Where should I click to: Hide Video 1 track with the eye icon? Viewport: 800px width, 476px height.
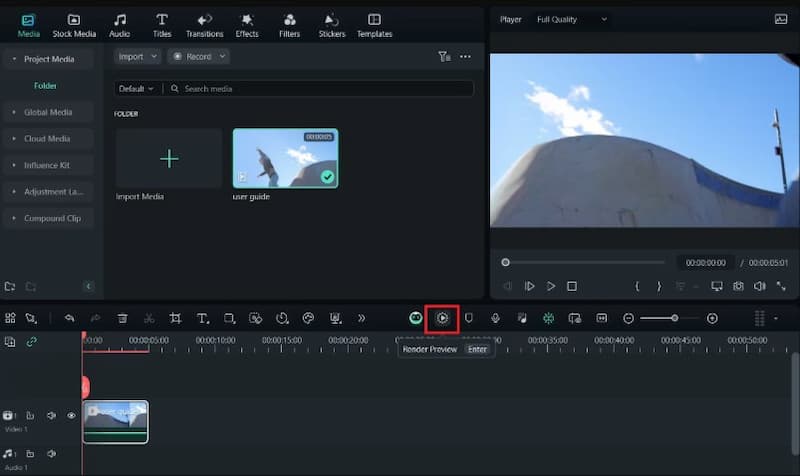71,415
